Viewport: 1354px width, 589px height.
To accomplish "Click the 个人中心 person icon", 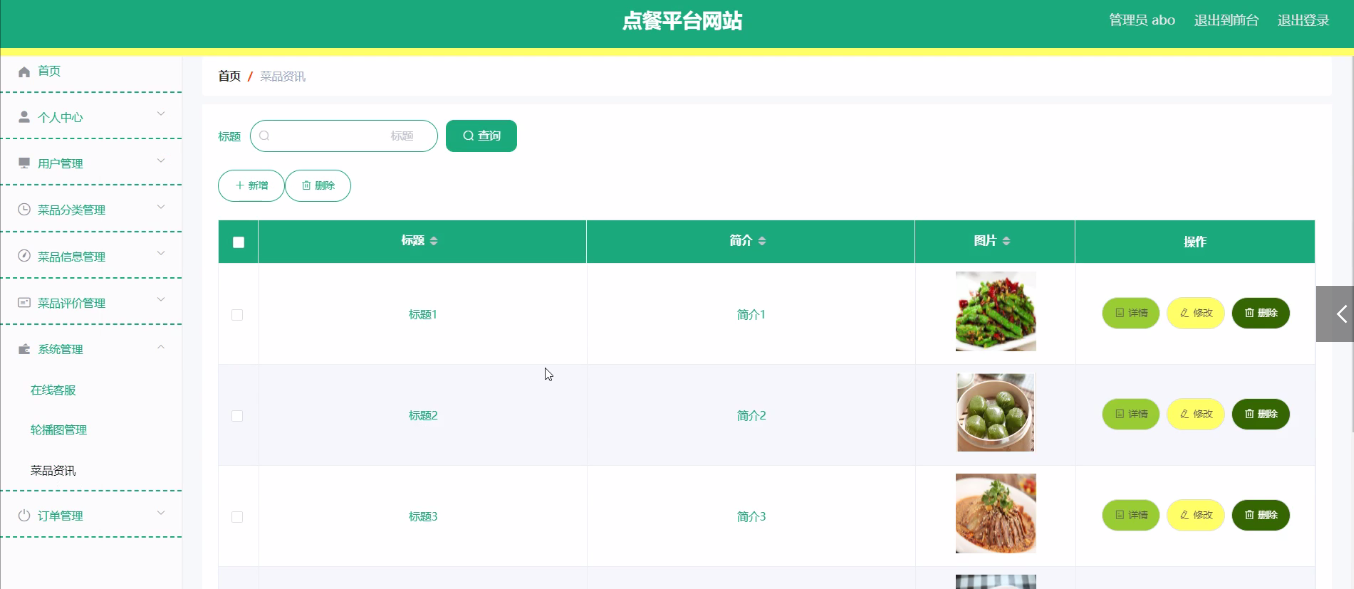I will 25,117.
